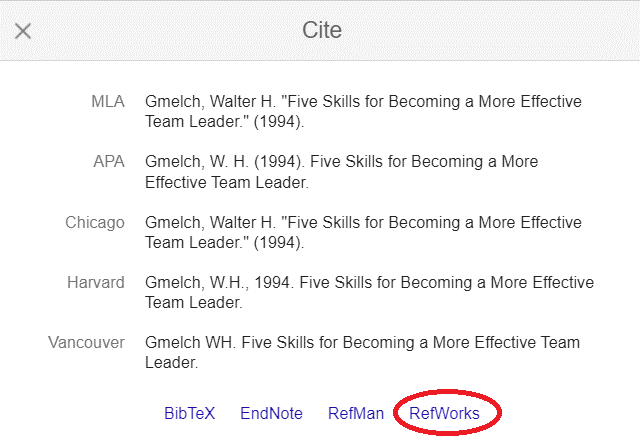
Task: Click the BibTeX export link
Action: [x=189, y=413]
